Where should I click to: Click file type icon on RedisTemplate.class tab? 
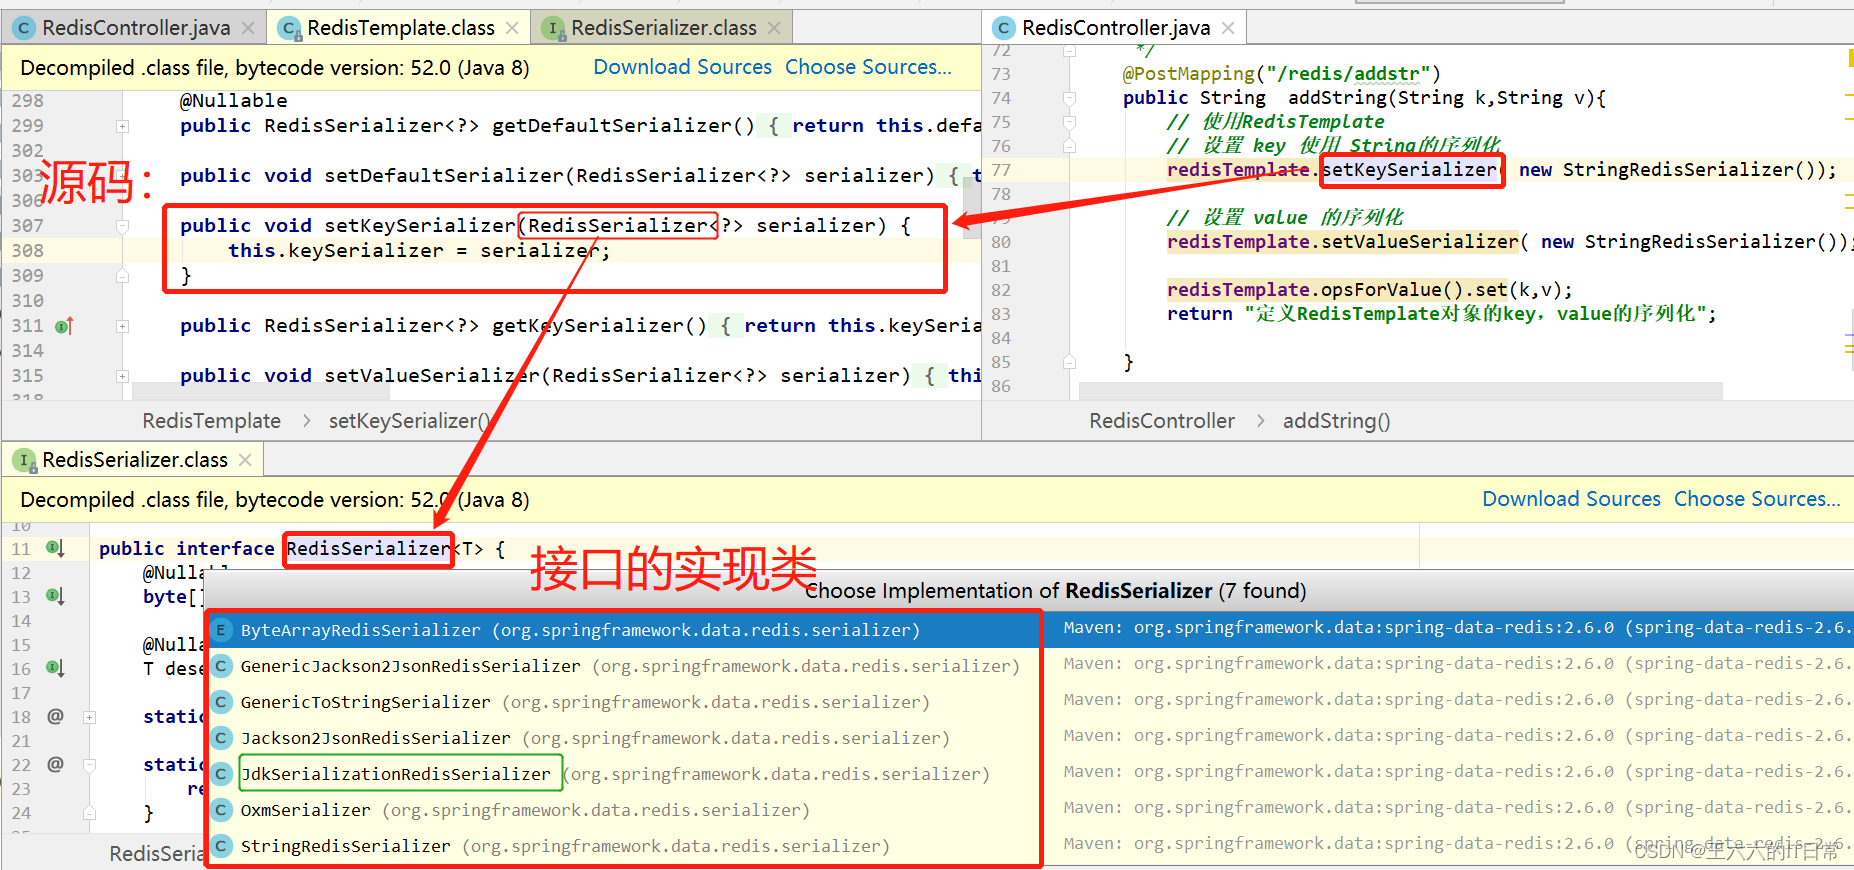290,29
